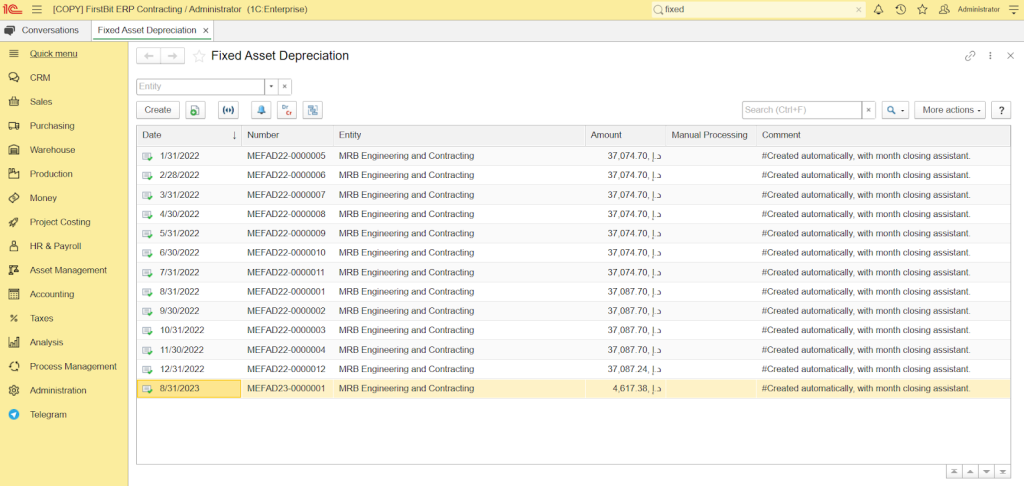This screenshot has width=1024, height=486.
Task: Go to next list page arrow
Action: [x=986, y=472]
